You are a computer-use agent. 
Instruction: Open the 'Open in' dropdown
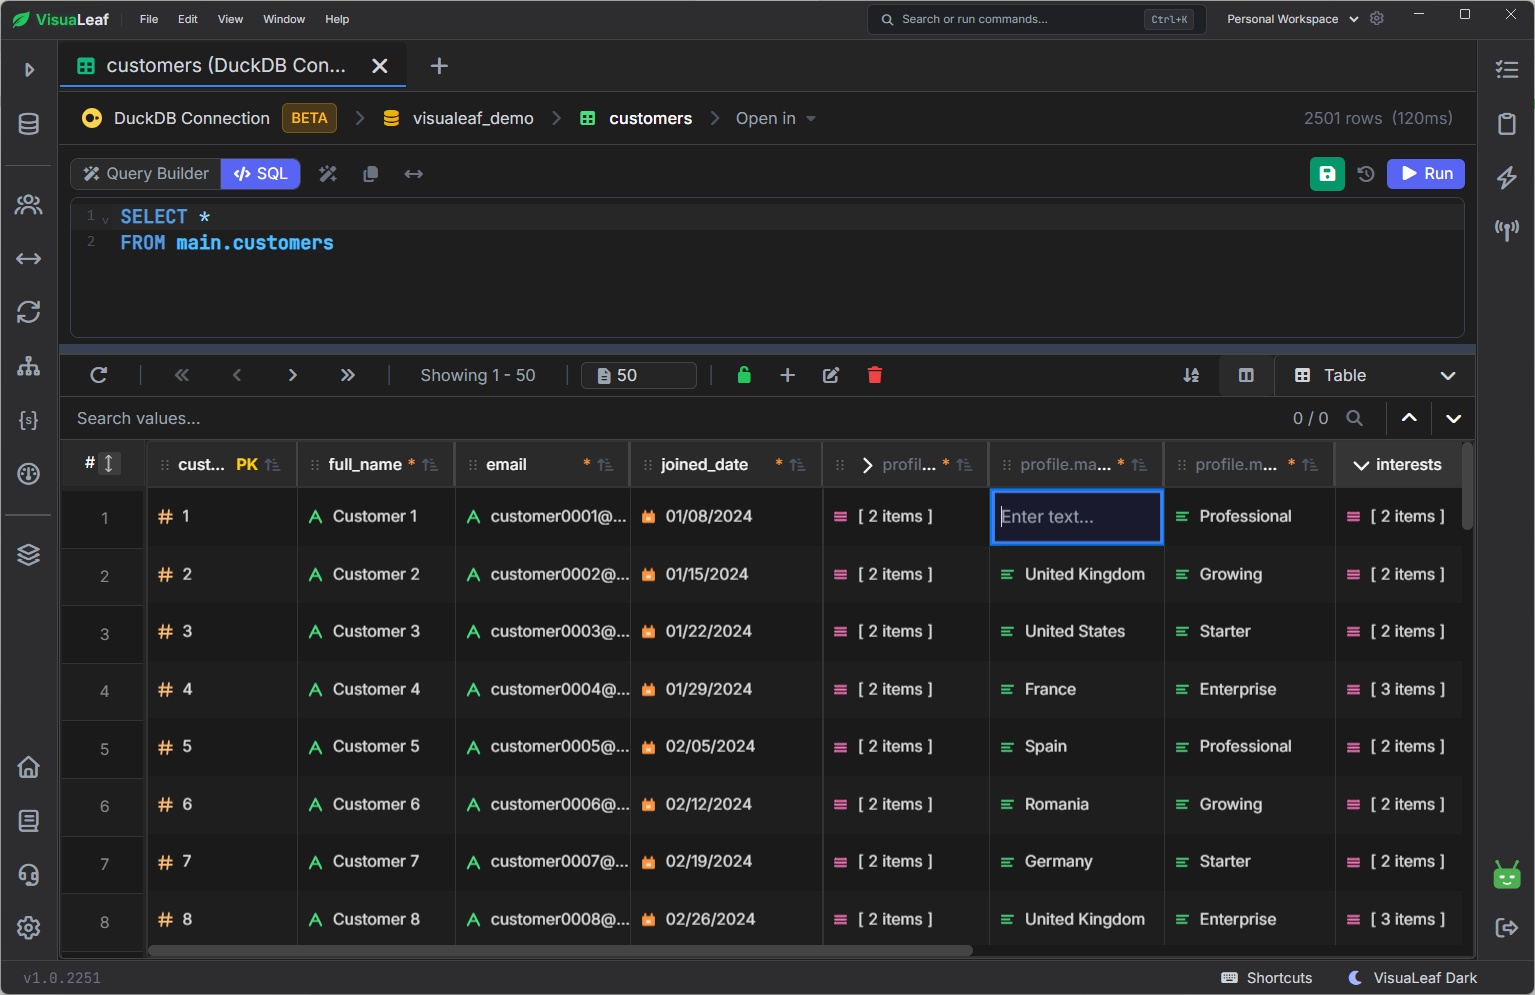pos(776,118)
